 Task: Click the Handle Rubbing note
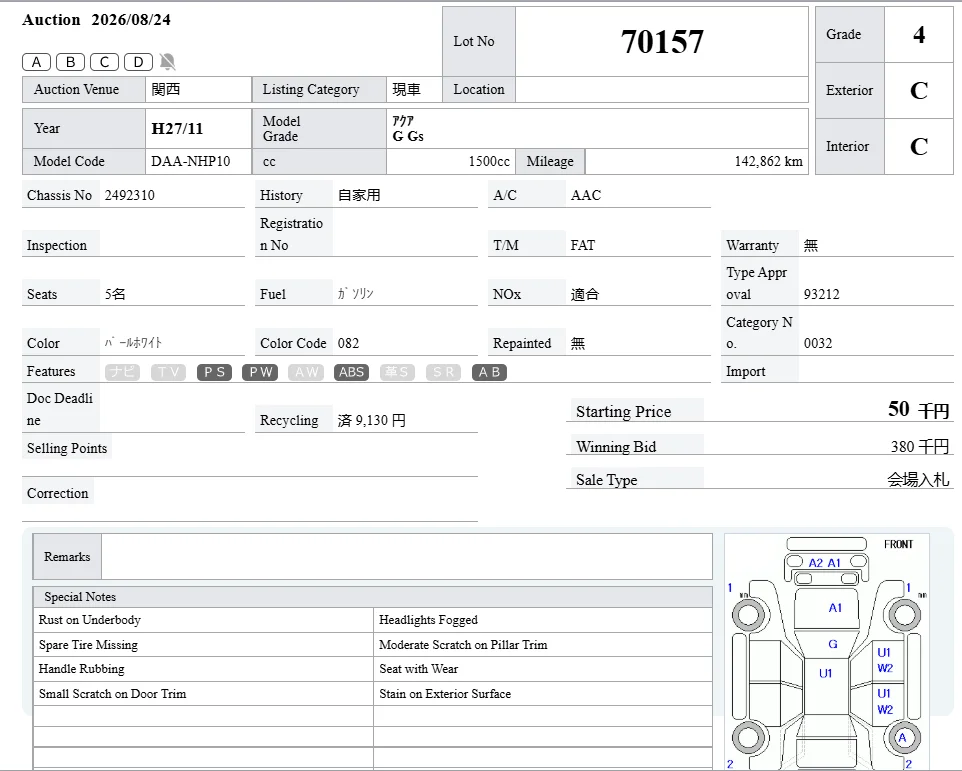tap(82, 669)
